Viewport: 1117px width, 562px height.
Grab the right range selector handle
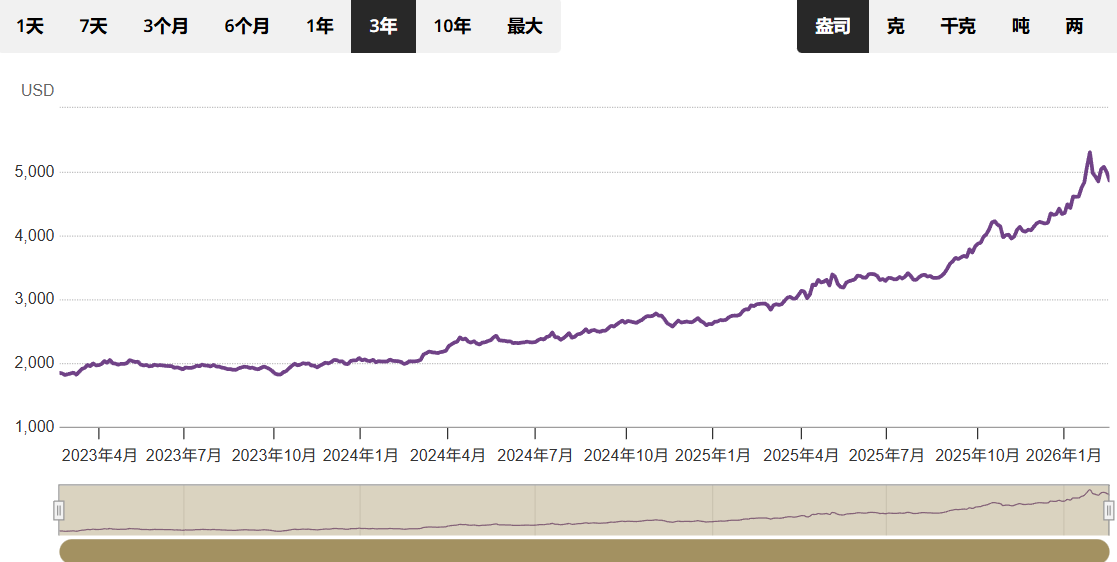tap(1109, 510)
